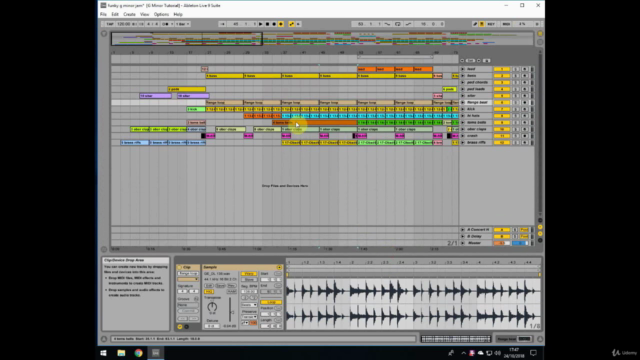Open the 1 Bar quantization dropdown
The height and width of the screenshot is (360, 640).
coord(182,24)
